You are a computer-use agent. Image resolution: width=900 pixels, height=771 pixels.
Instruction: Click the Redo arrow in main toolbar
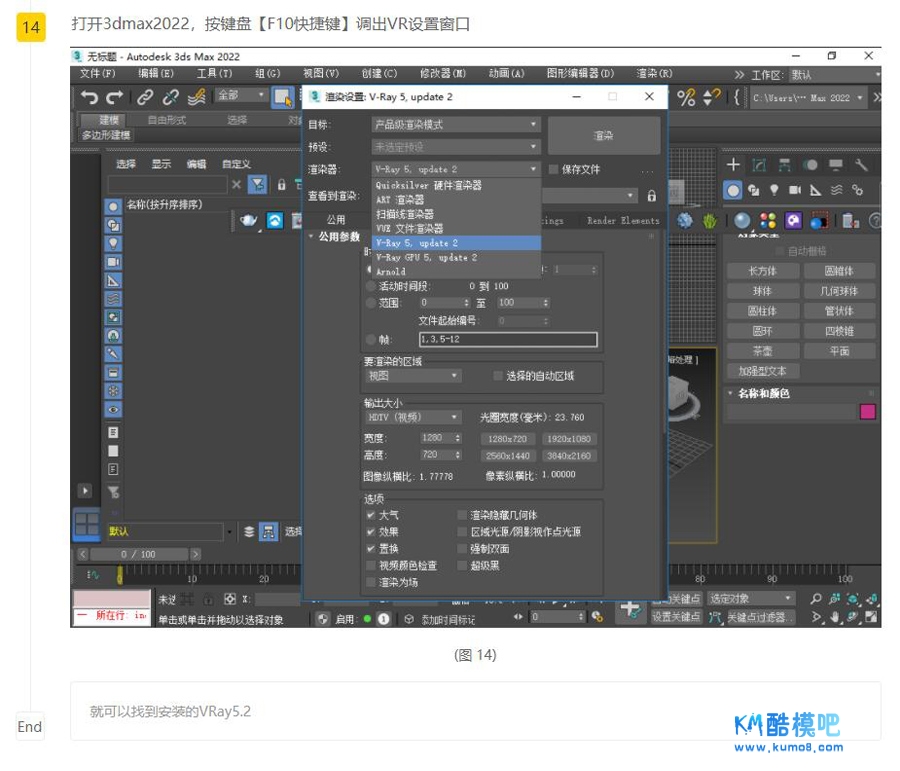coord(114,97)
